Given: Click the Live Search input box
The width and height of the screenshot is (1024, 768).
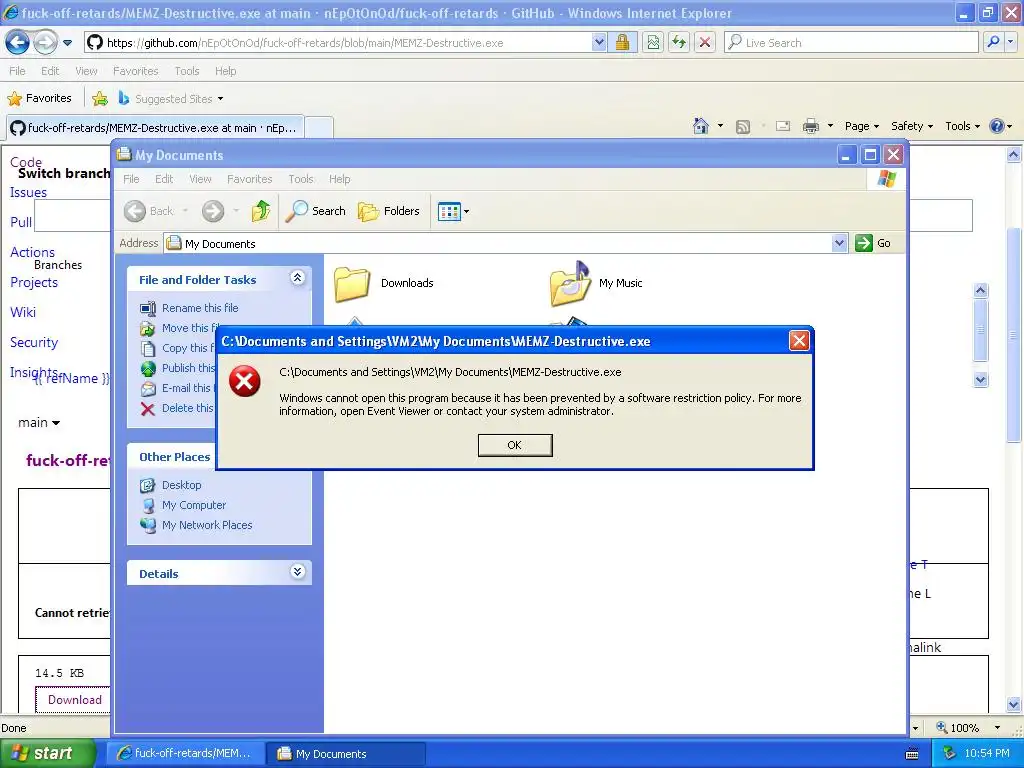Looking at the screenshot, I should [x=852, y=42].
